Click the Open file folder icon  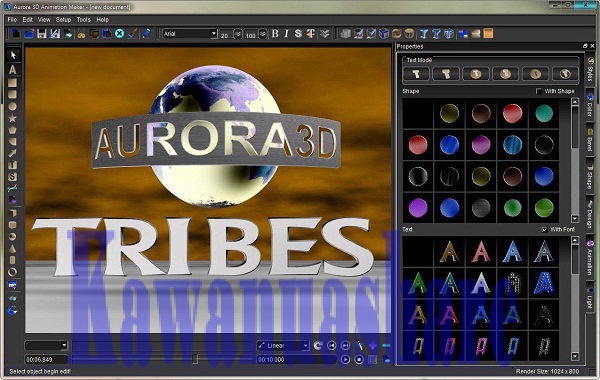(29, 34)
